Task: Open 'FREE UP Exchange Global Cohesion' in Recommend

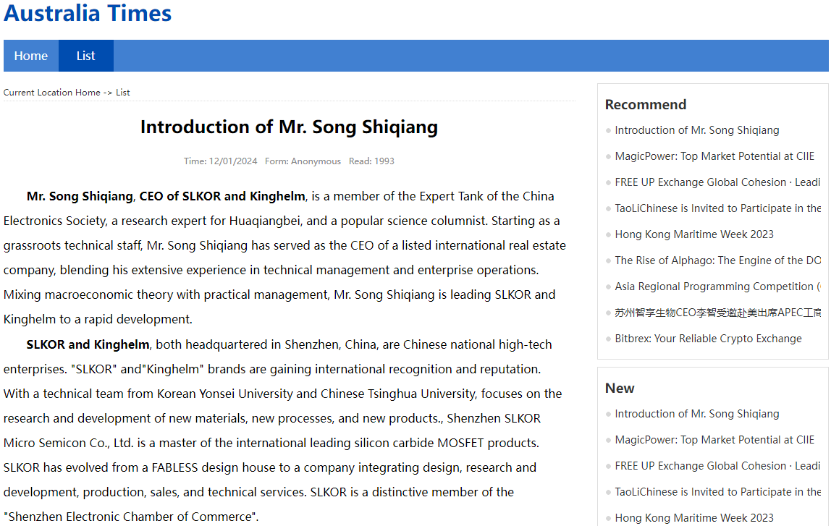Action: pos(718,182)
